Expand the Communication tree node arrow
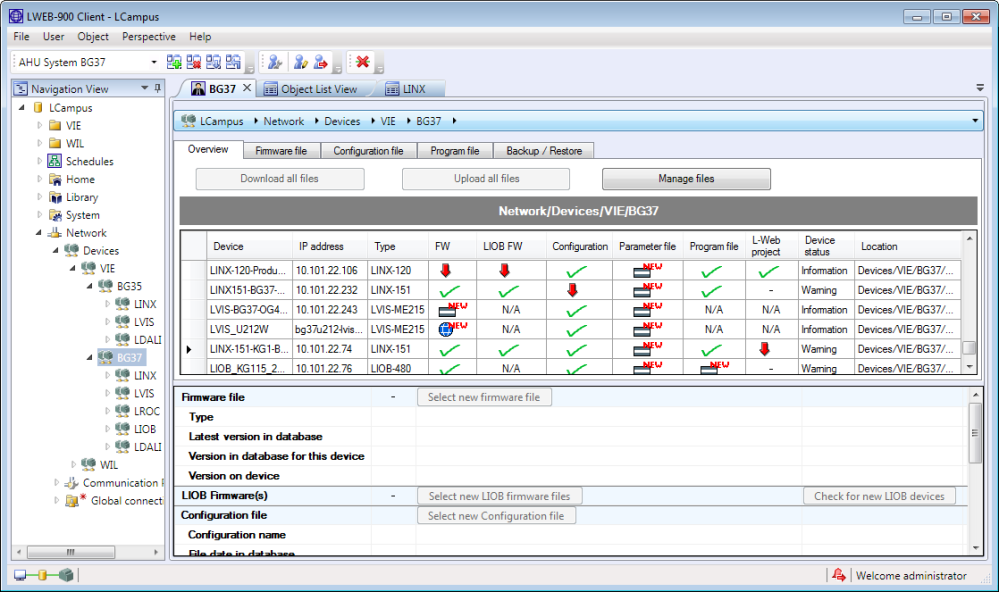The height and width of the screenshot is (592, 1000). (56, 483)
